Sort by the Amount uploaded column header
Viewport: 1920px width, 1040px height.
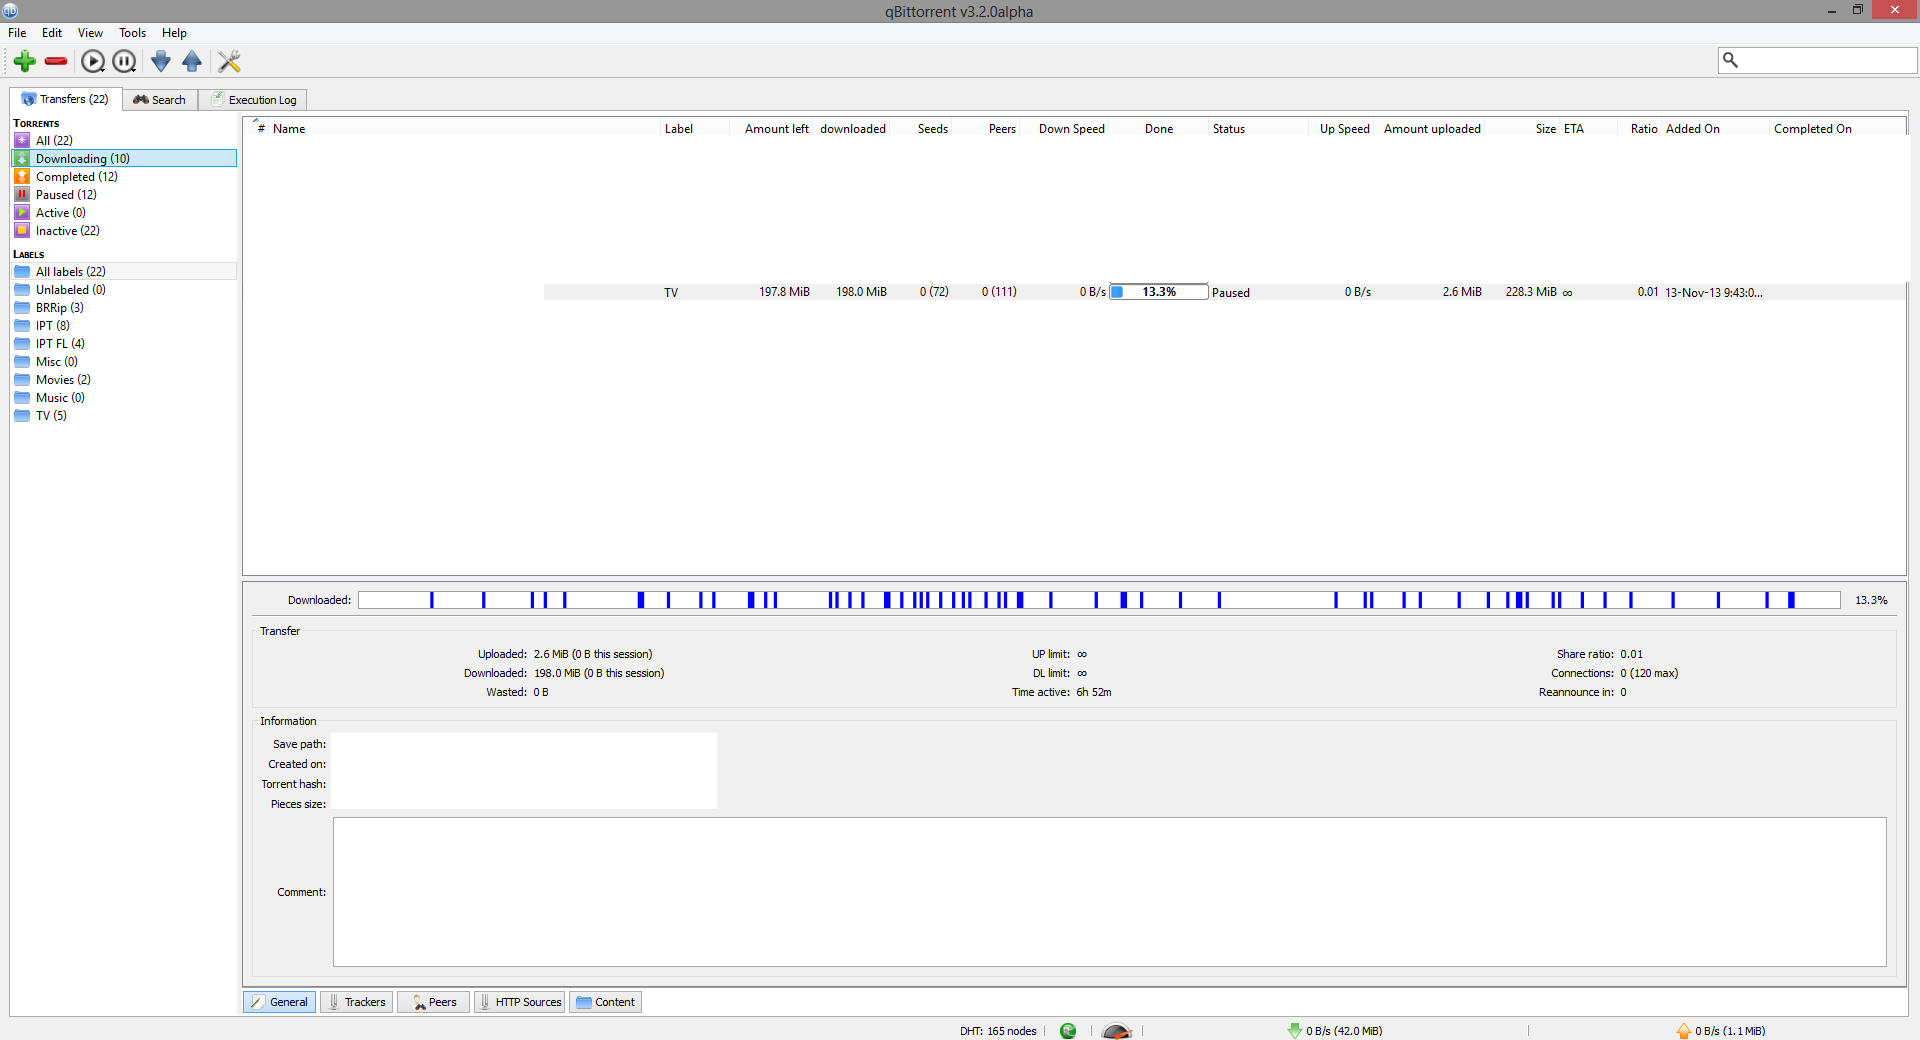1432,129
